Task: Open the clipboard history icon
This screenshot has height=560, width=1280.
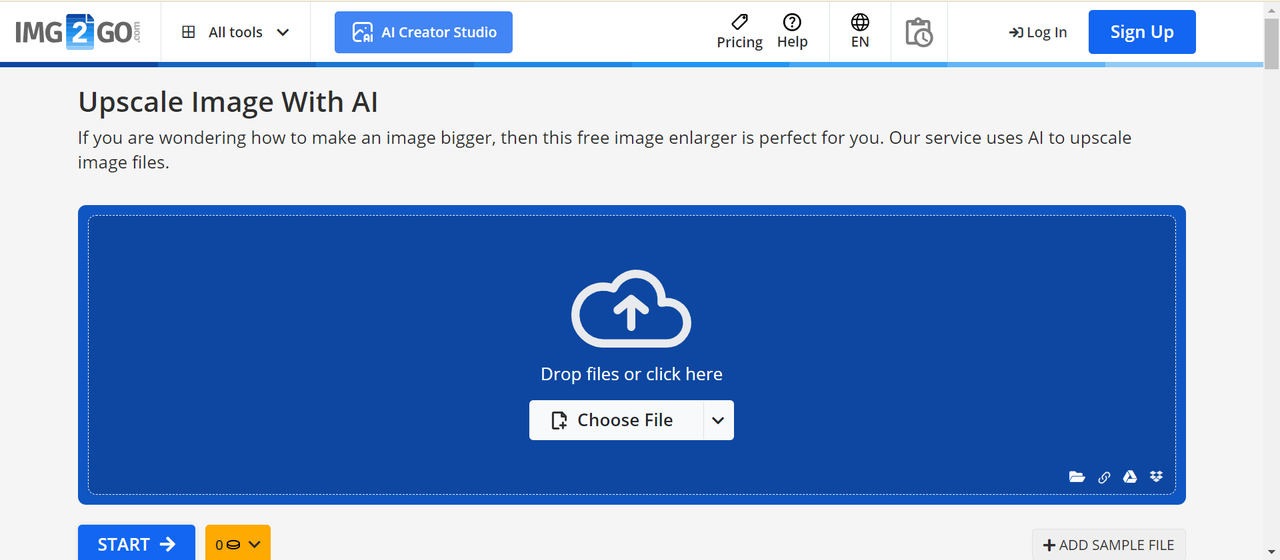Action: (x=918, y=32)
